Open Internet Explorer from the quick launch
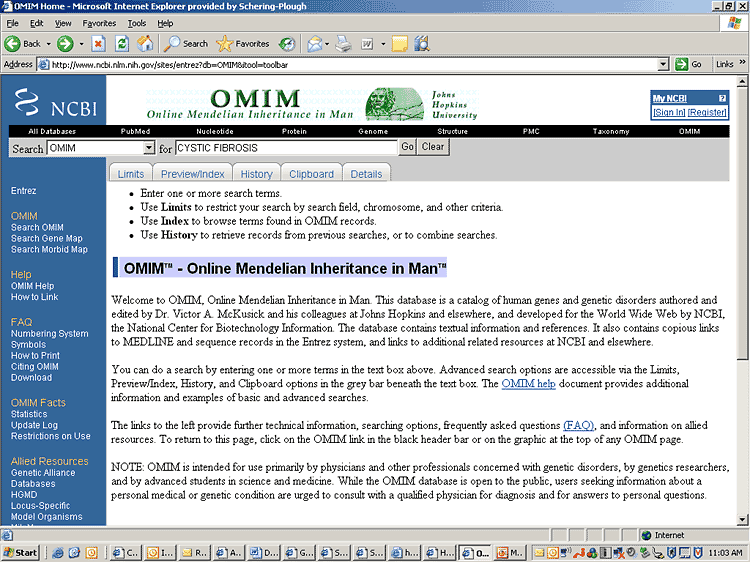 tap(58, 553)
